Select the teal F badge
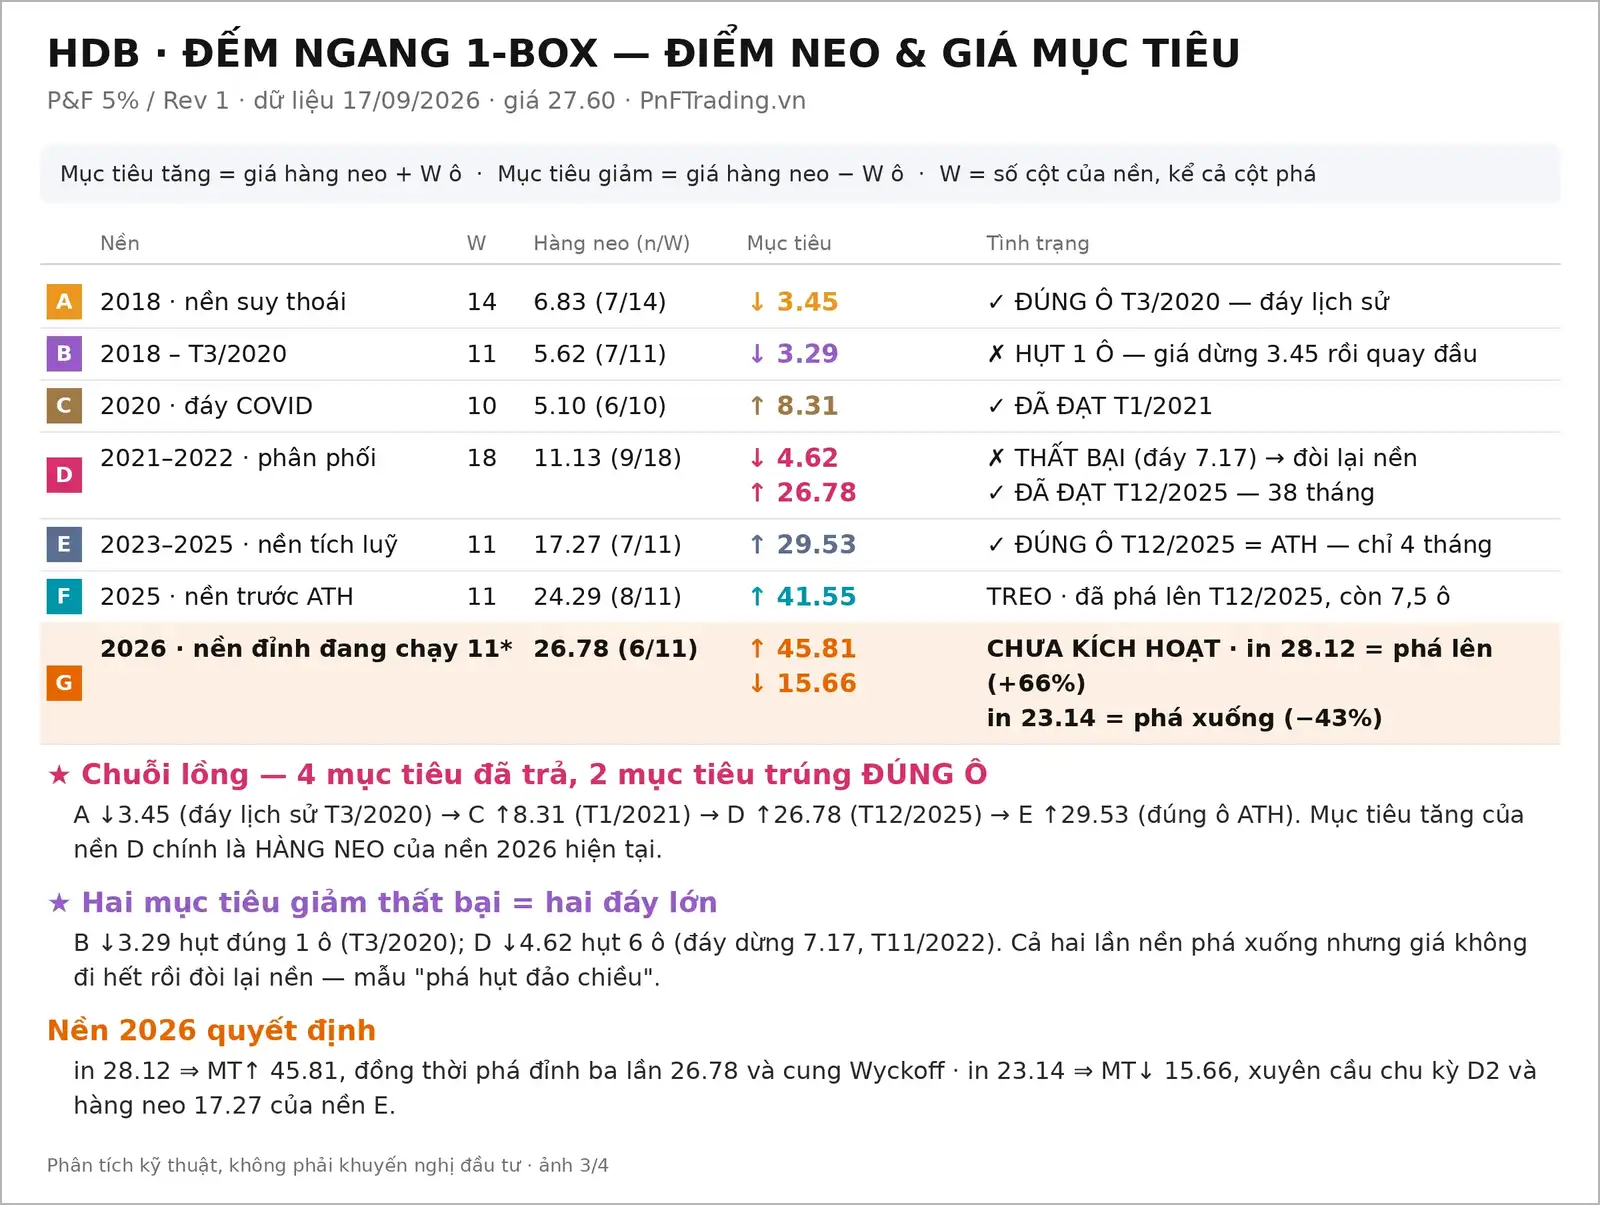 pyautogui.click(x=64, y=597)
